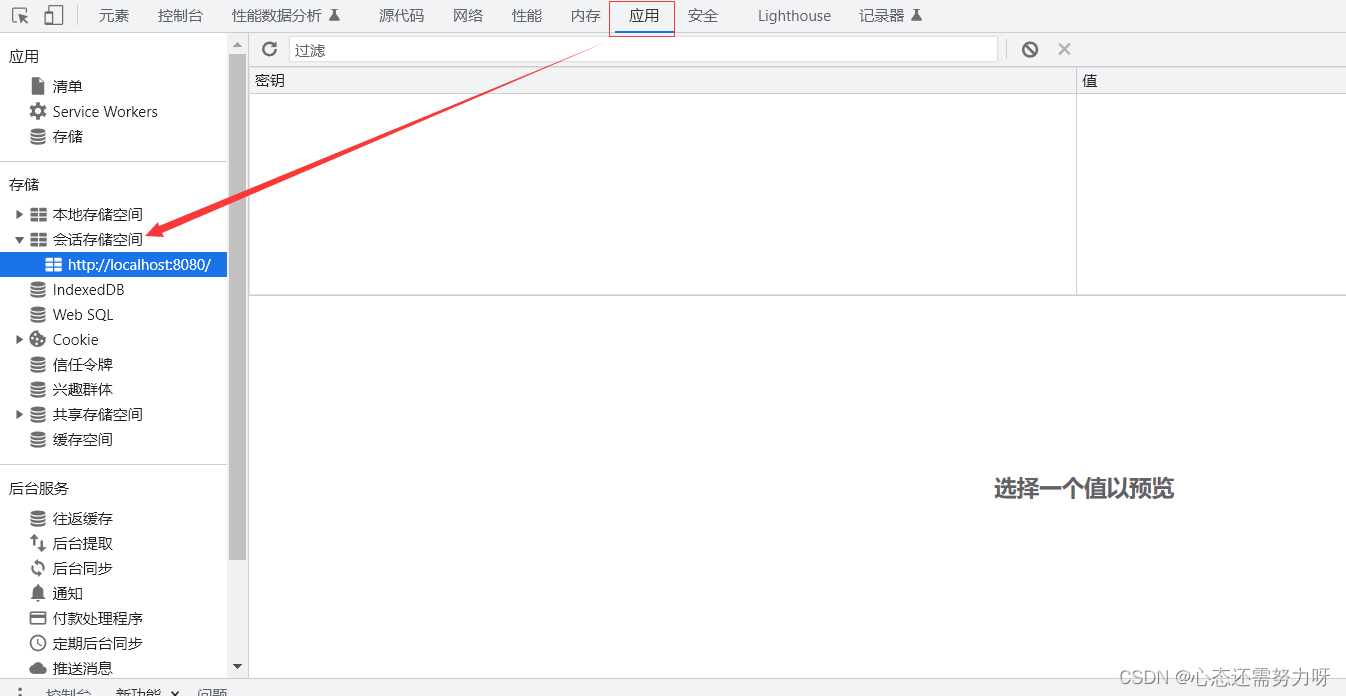The width and height of the screenshot is (1346, 696).
Task: Open the Lighthouse panel
Action: [x=793, y=15]
